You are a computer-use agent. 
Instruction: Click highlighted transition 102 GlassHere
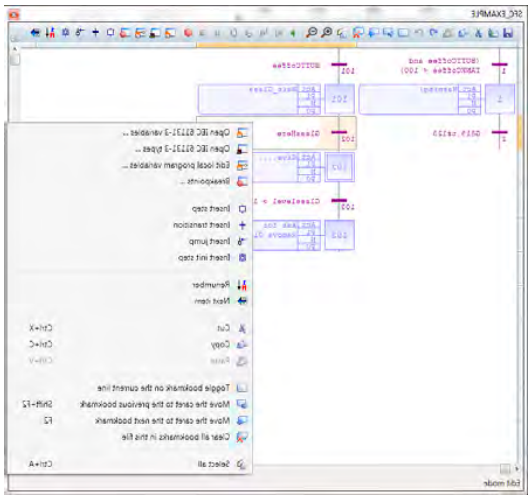click(x=339, y=133)
